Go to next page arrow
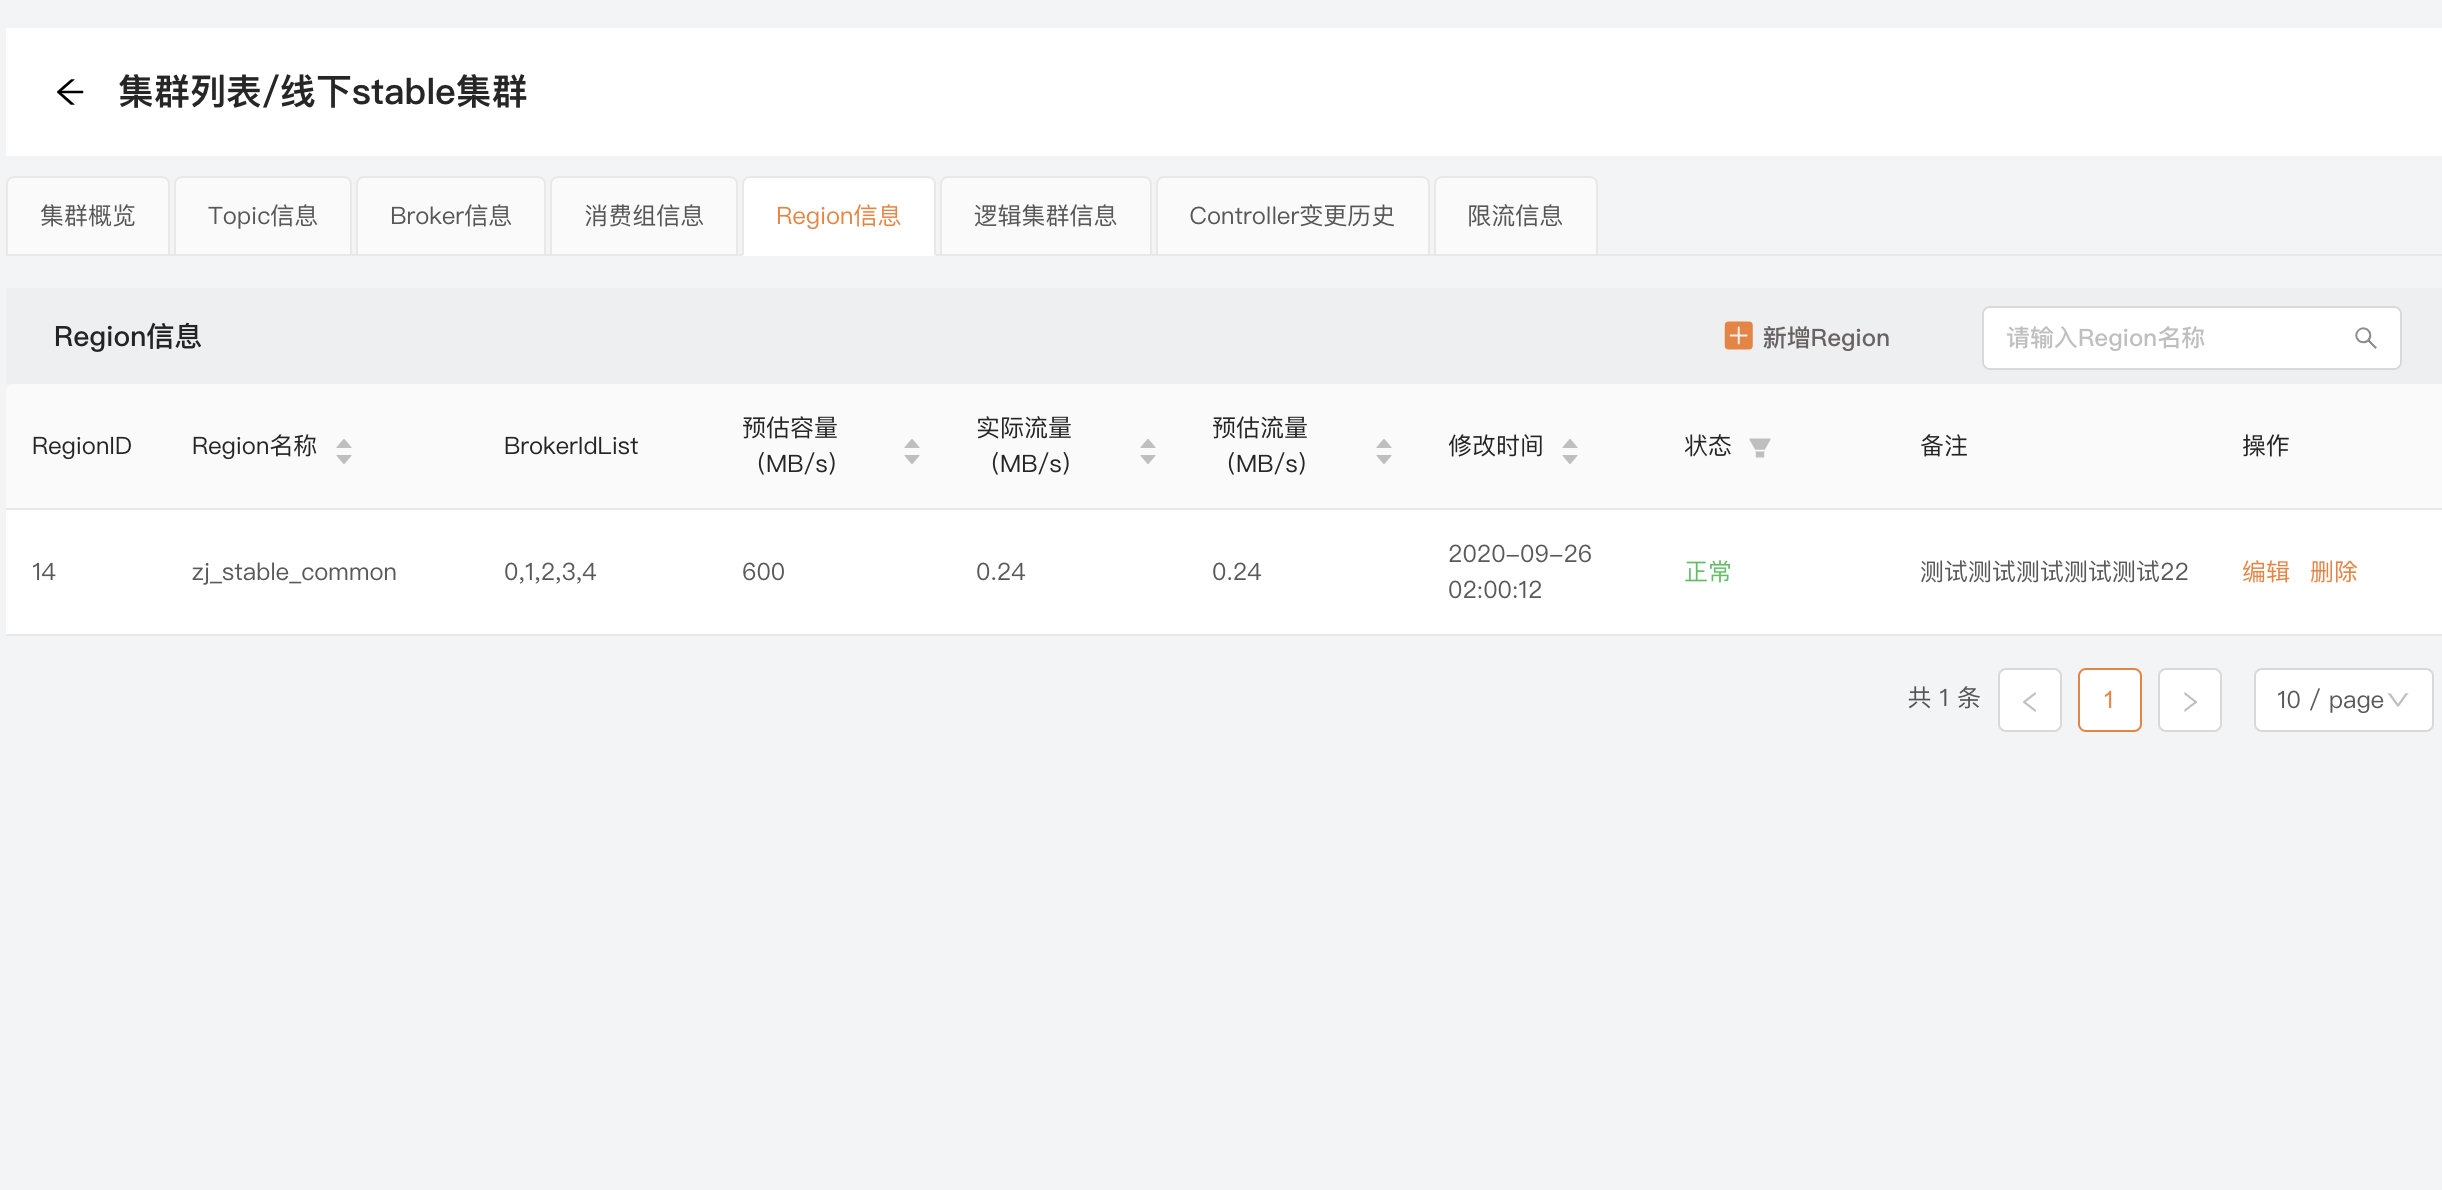Screen dimensions: 2442x1190 point(2189,700)
